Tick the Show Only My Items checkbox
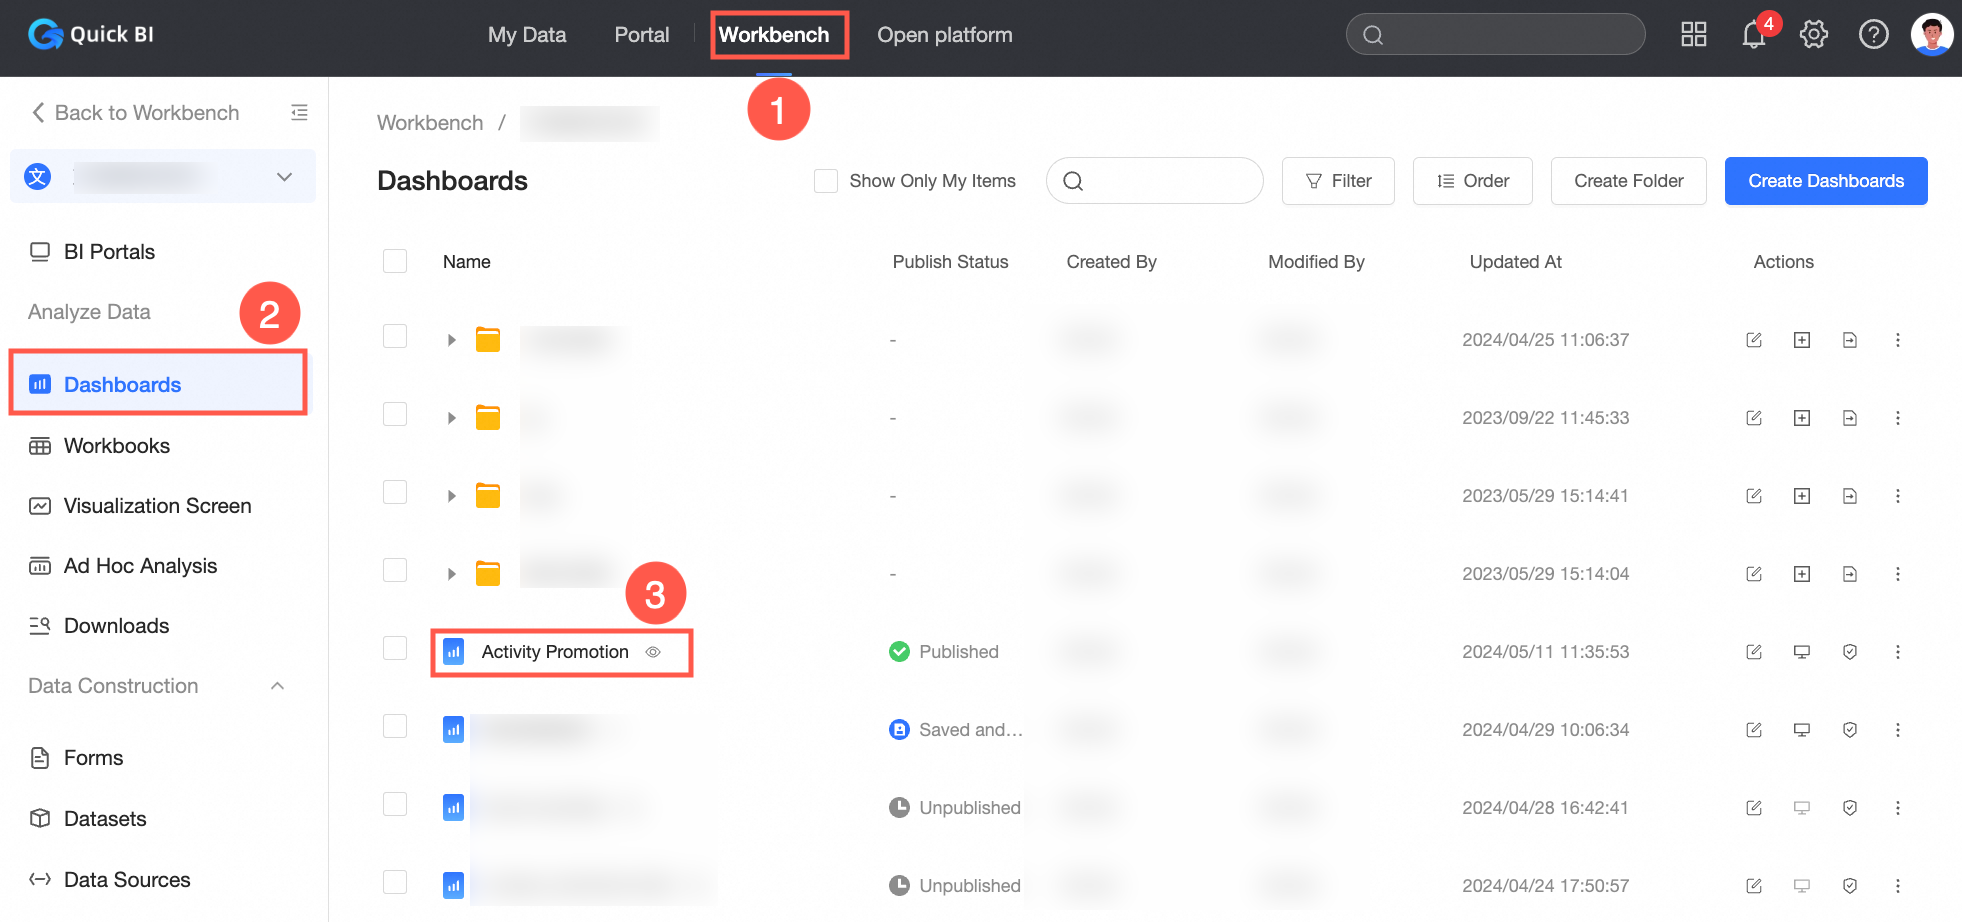This screenshot has width=1962, height=922. click(826, 181)
